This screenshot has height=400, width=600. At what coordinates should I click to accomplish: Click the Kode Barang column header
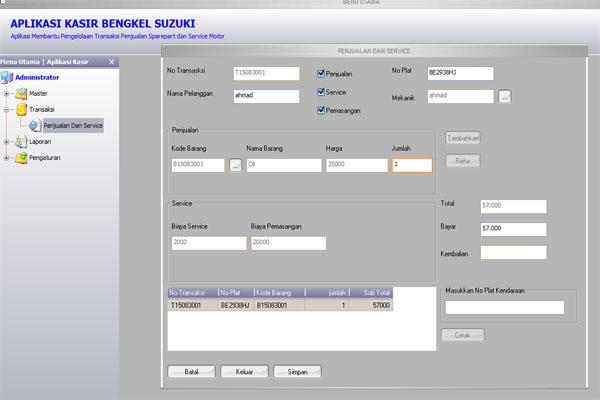tap(280, 293)
